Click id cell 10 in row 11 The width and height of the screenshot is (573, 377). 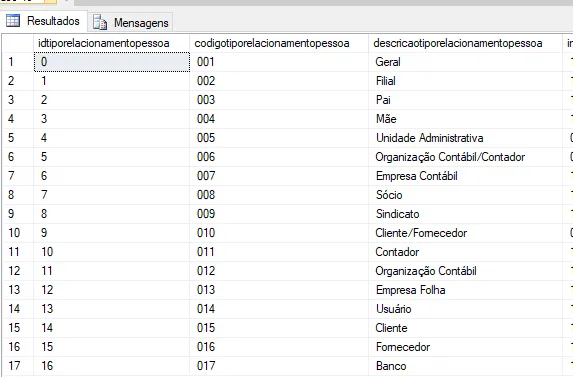point(111,252)
